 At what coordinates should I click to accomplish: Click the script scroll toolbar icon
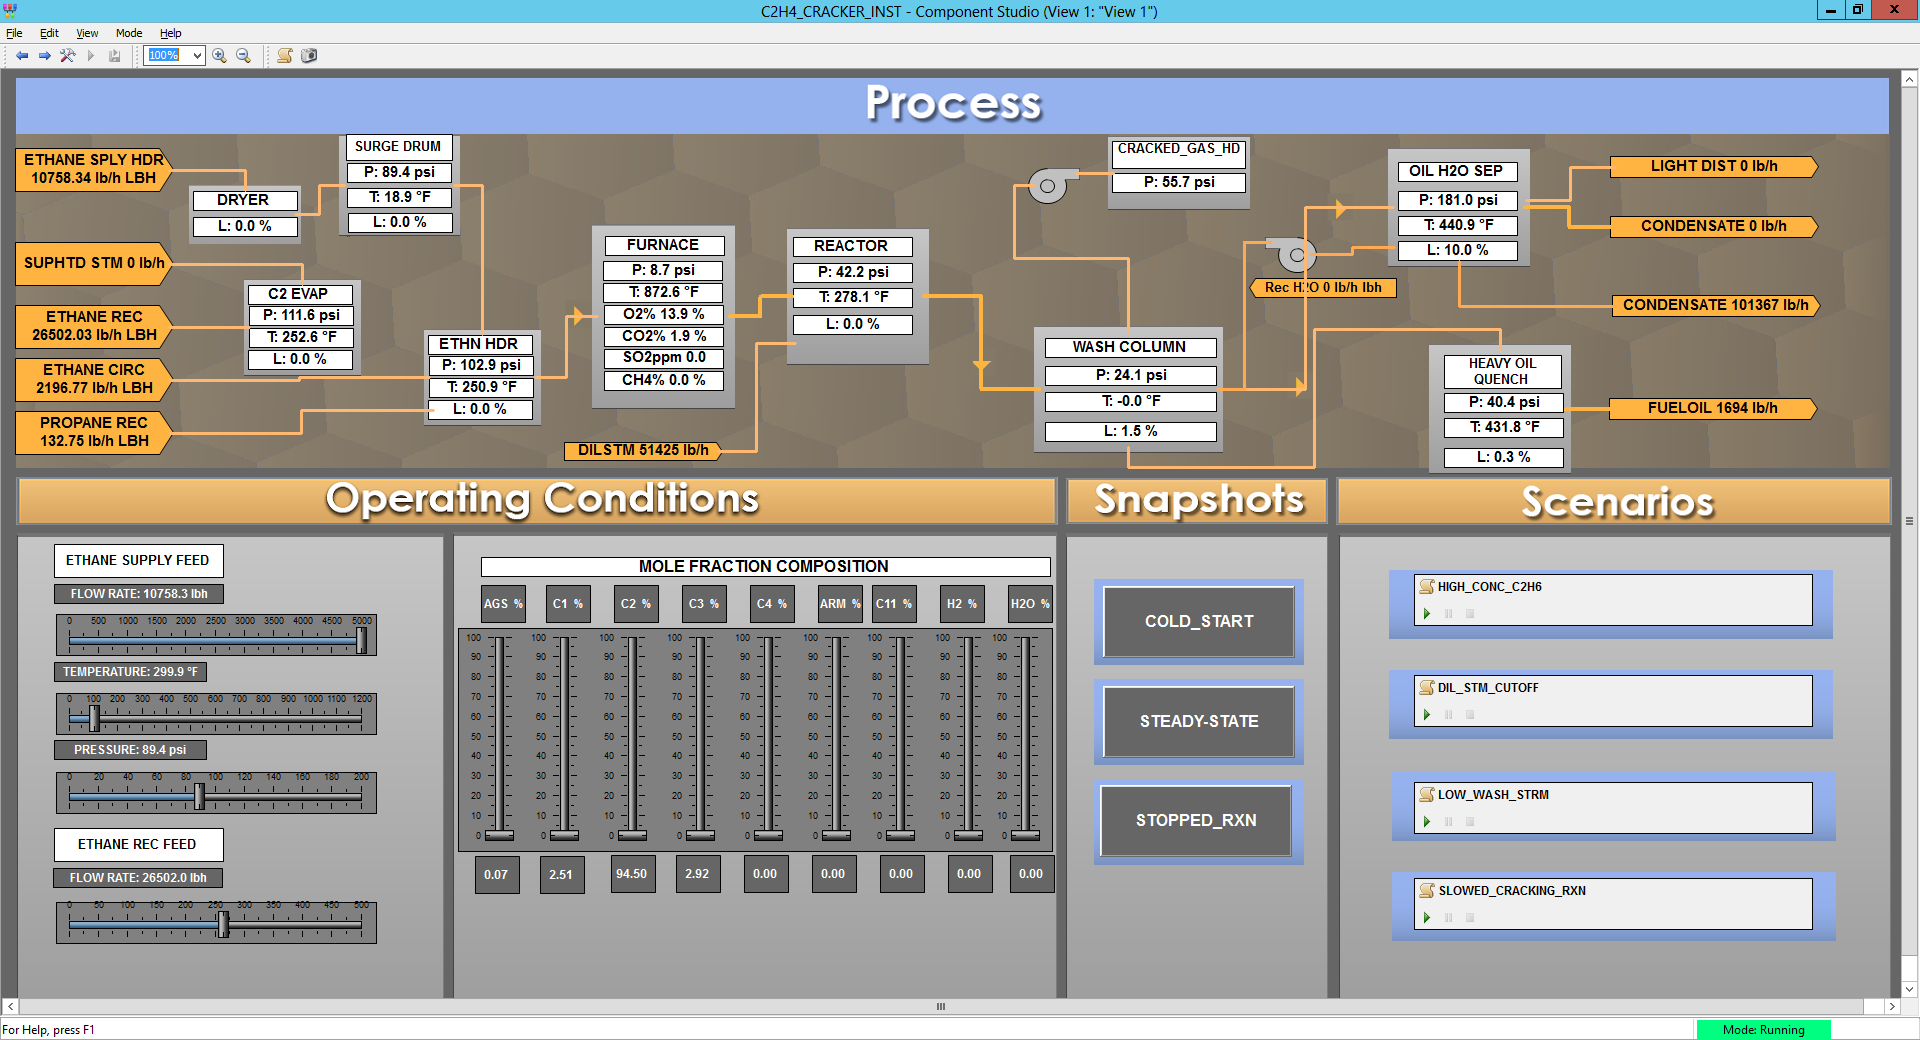(x=284, y=56)
